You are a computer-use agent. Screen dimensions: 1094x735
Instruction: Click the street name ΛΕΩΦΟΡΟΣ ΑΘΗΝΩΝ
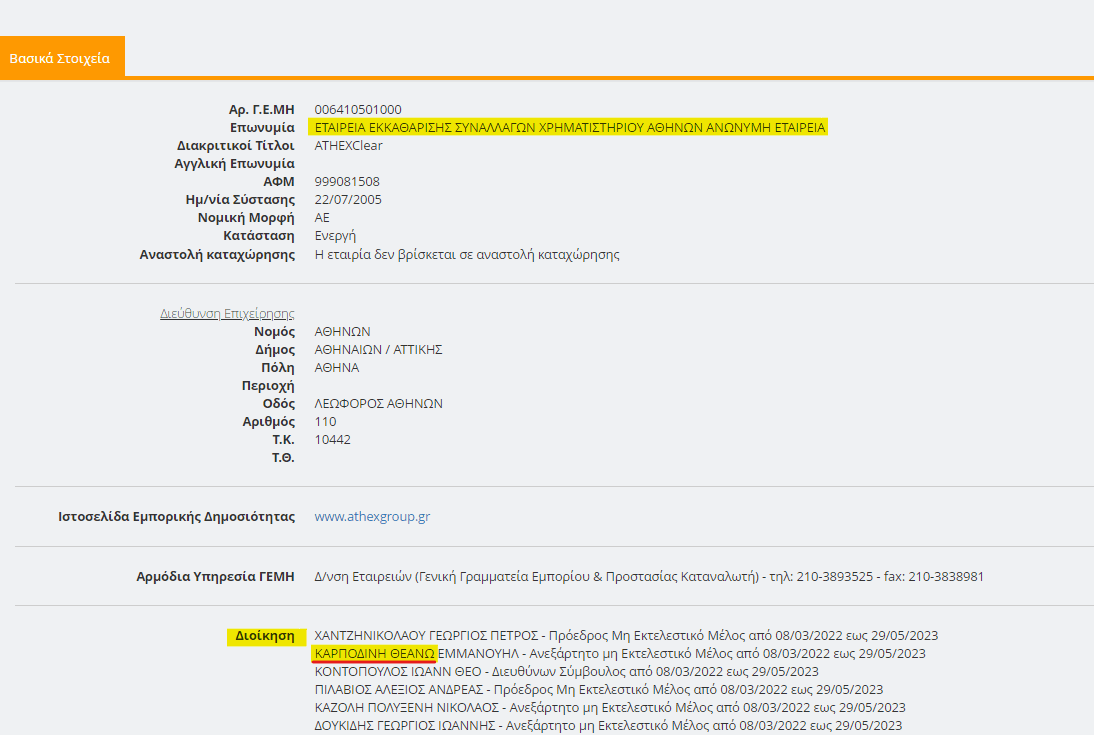pyautogui.click(x=378, y=403)
